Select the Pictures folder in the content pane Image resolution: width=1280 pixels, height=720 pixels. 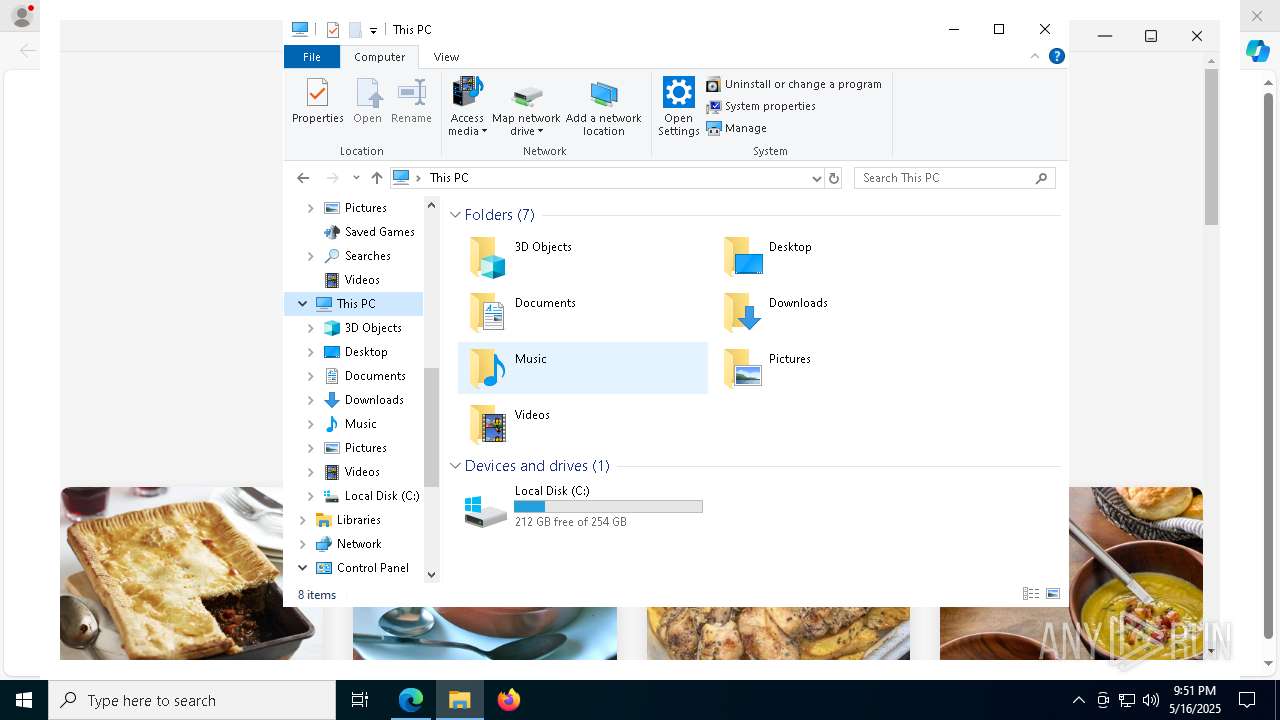pyautogui.click(x=836, y=368)
